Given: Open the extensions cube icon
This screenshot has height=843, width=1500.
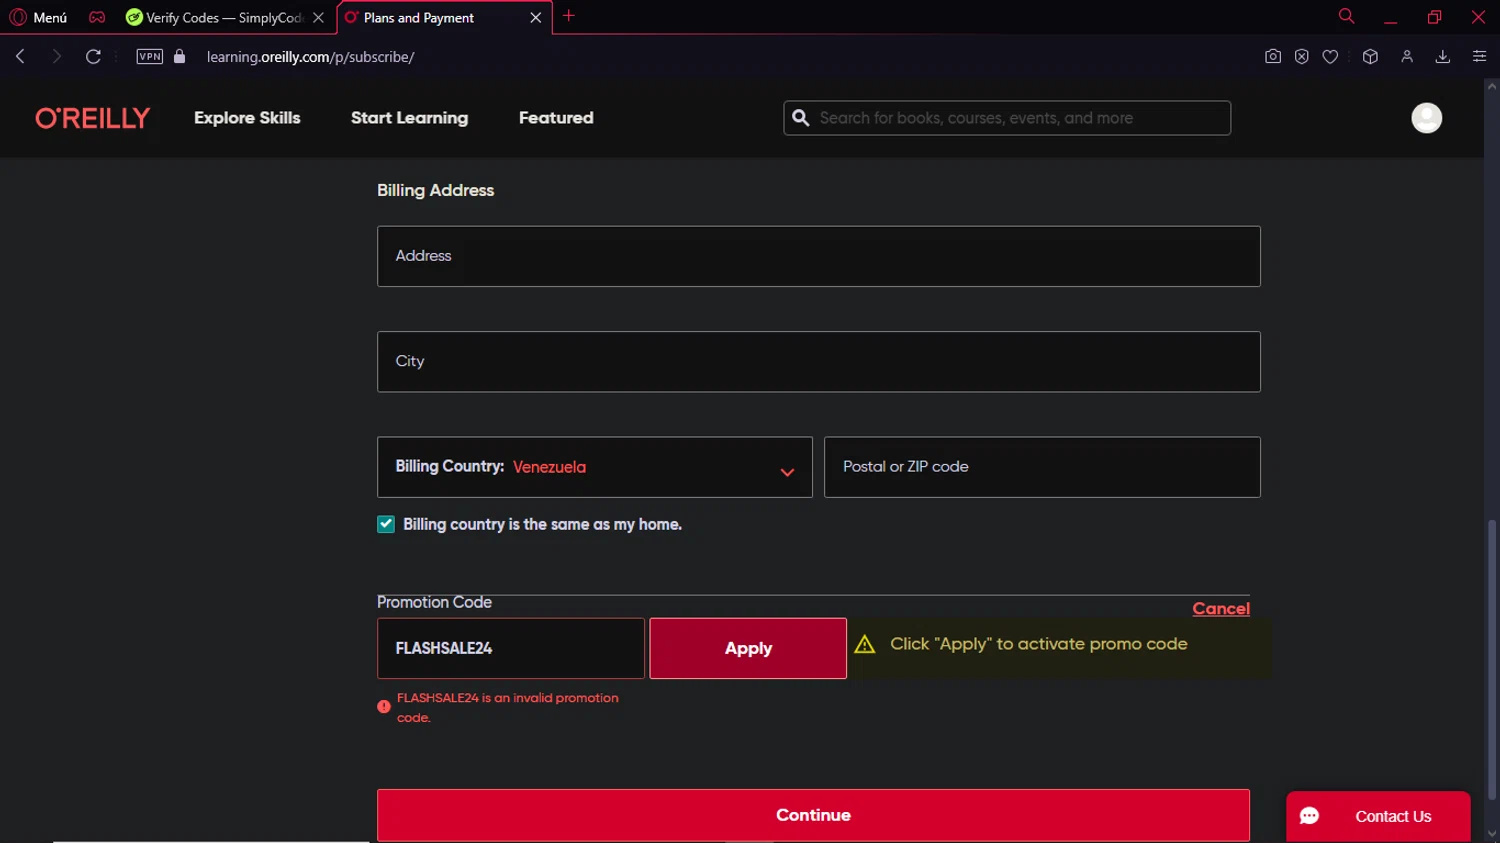Looking at the screenshot, I should (x=1370, y=57).
